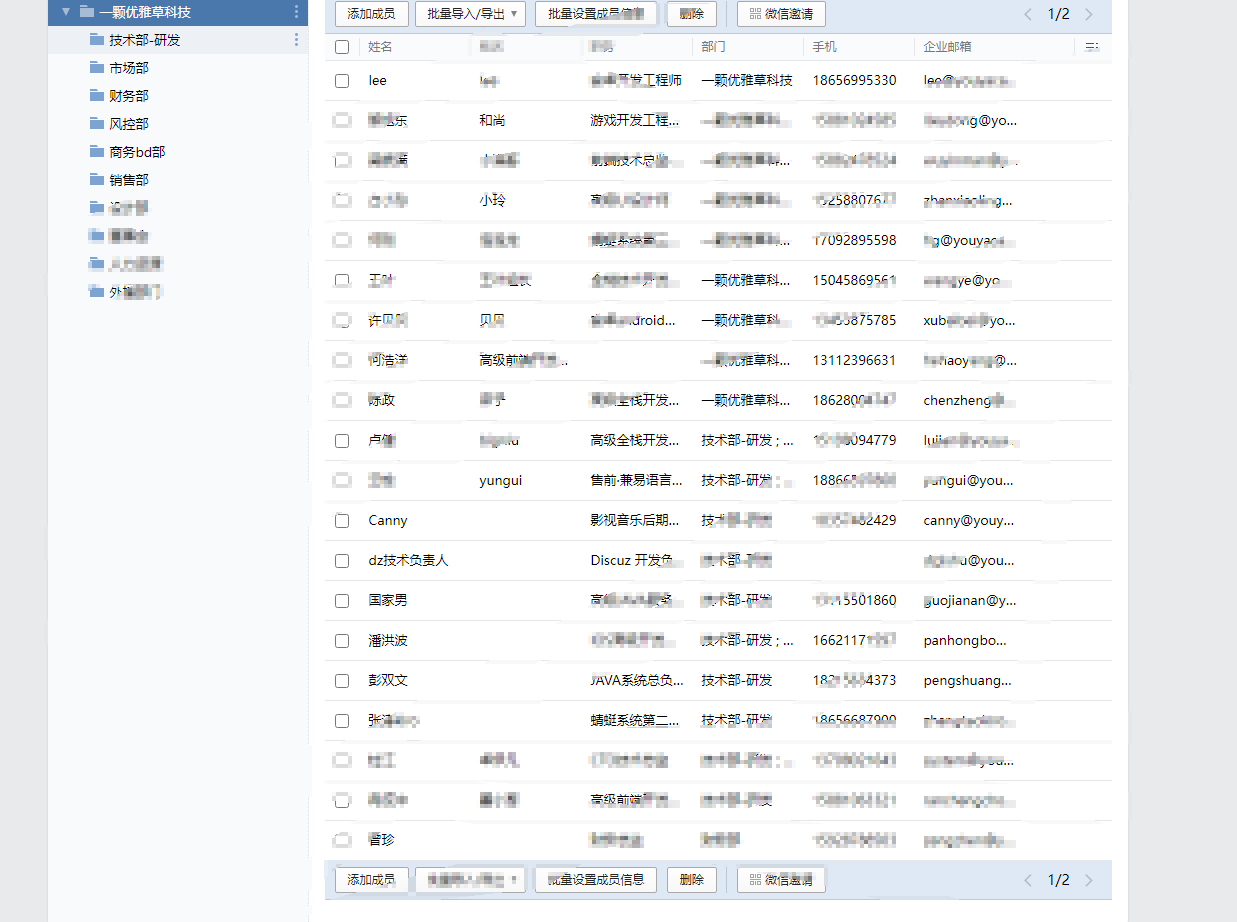Image resolution: width=1237 pixels, height=922 pixels.
Task: Click email panhongbo...
Action: tap(966, 640)
